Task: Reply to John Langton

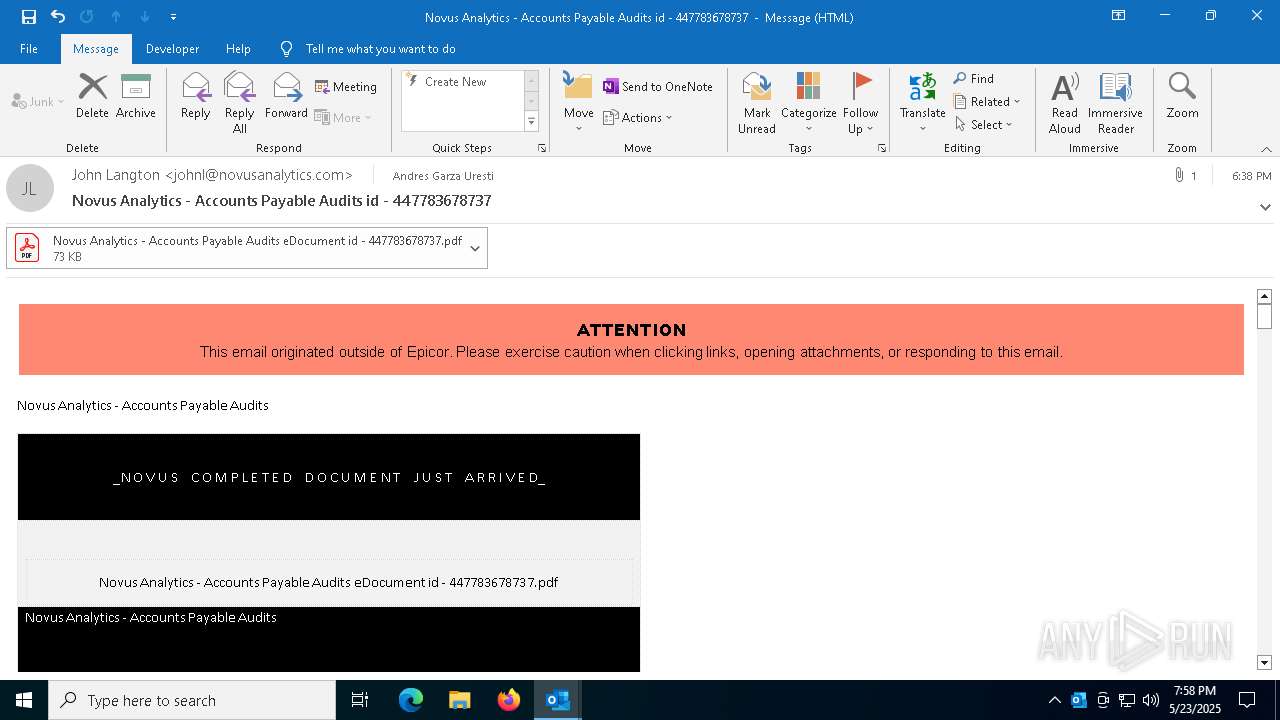Action: coord(196,97)
